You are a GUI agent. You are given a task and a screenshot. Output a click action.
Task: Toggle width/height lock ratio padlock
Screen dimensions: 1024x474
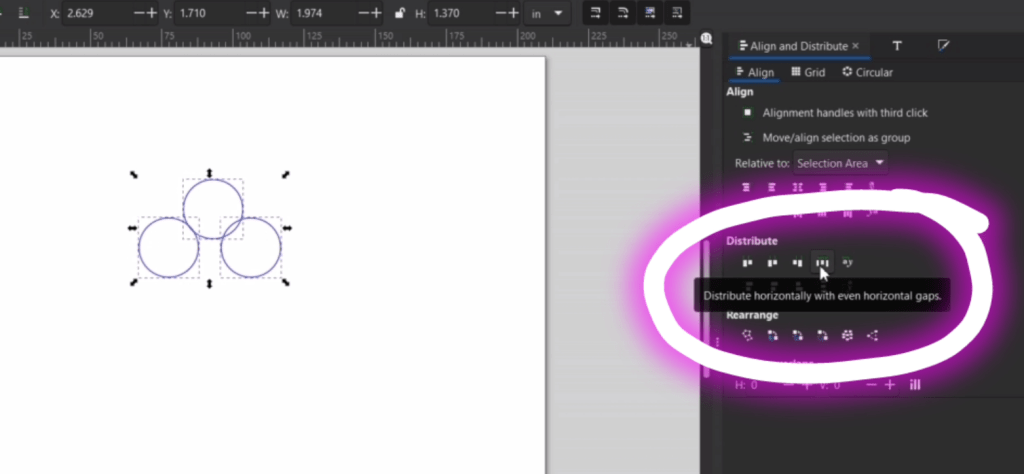(x=400, y=13)
